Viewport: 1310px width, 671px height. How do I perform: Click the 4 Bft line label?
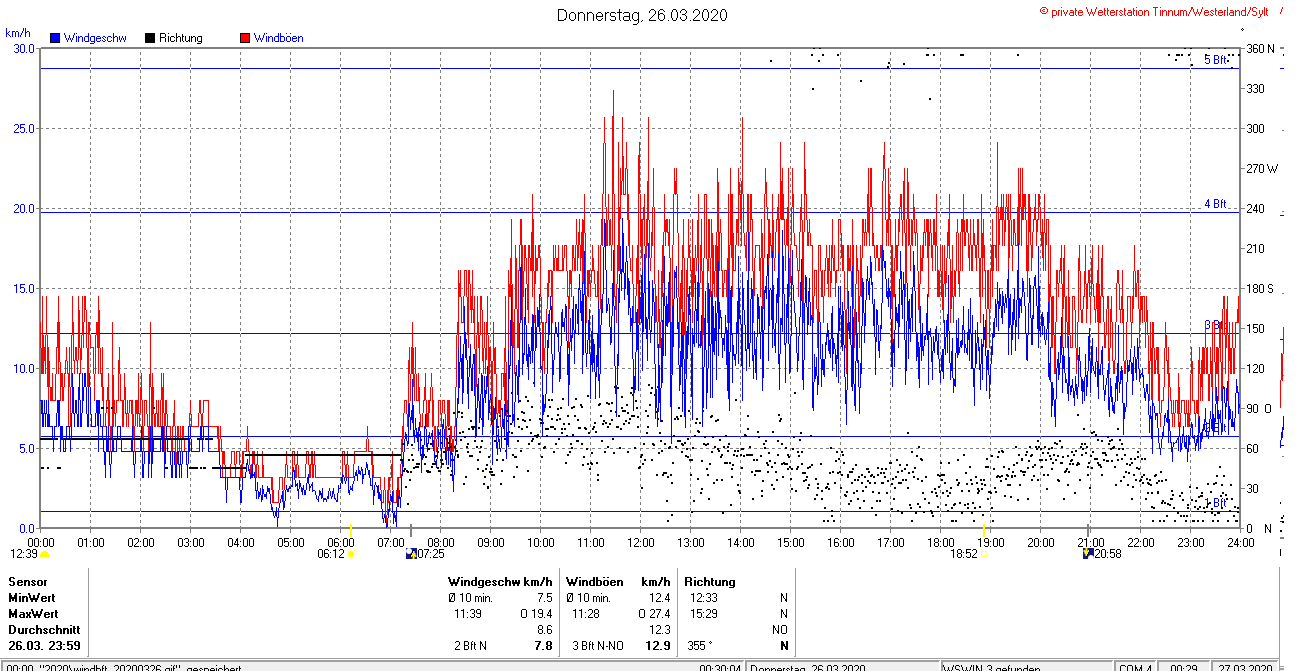[x=1215, y=204]
